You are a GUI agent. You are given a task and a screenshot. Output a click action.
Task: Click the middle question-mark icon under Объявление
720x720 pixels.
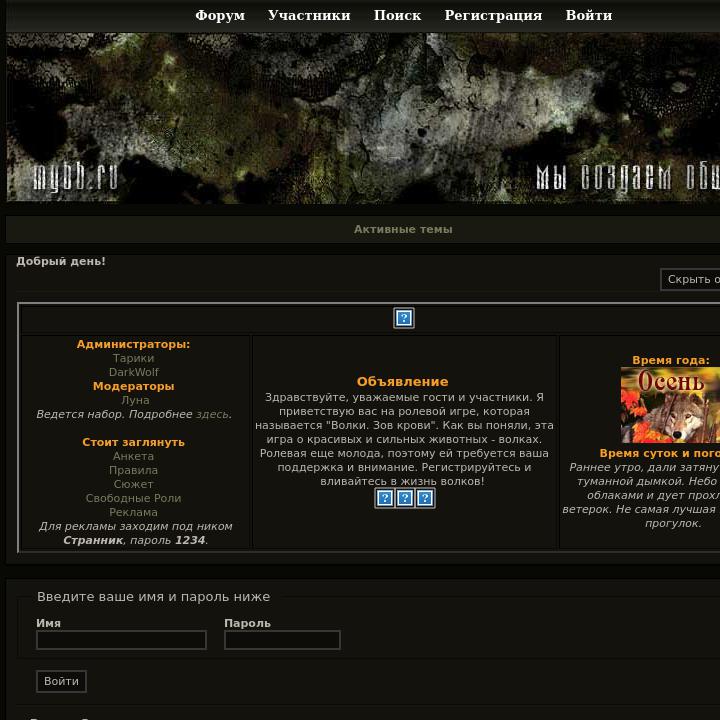pyautogui.click(x=405, y=498)
